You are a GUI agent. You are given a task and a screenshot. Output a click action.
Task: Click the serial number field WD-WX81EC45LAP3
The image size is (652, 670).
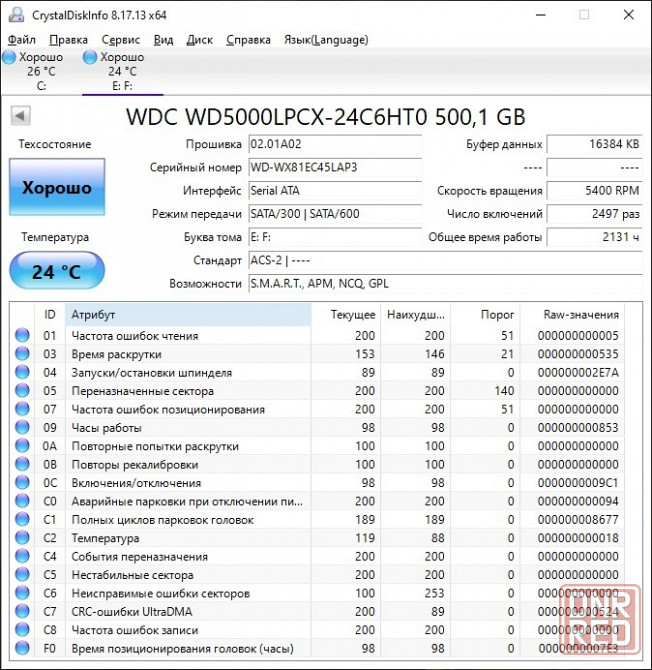click(335, 168)
